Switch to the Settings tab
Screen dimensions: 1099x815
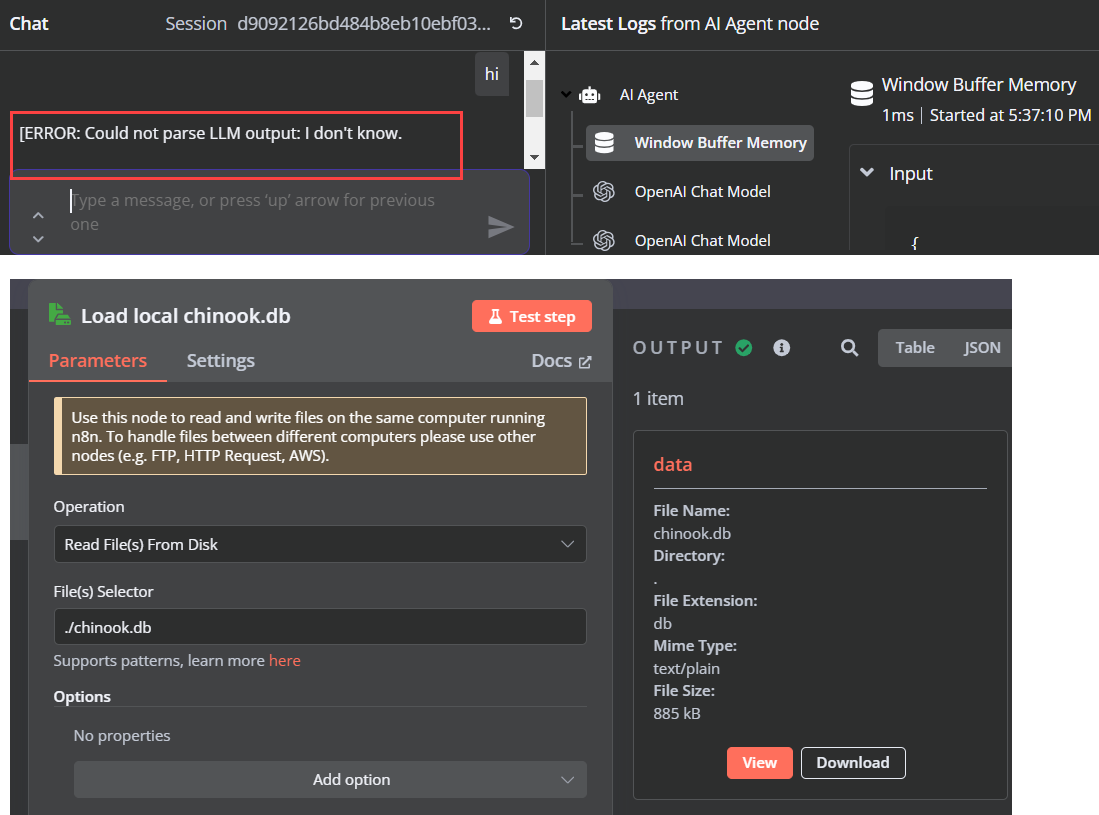[x=220, y=360]
